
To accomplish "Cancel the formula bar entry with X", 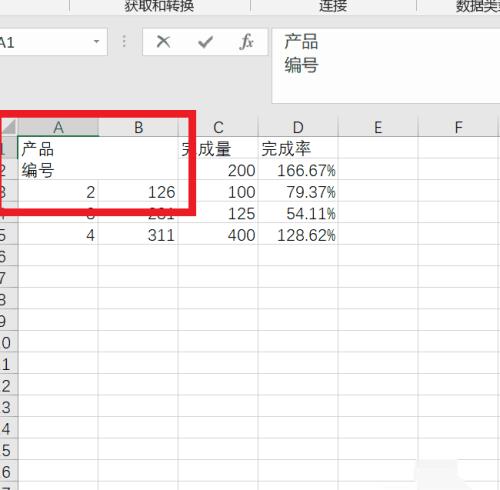I will coord(163,42).
